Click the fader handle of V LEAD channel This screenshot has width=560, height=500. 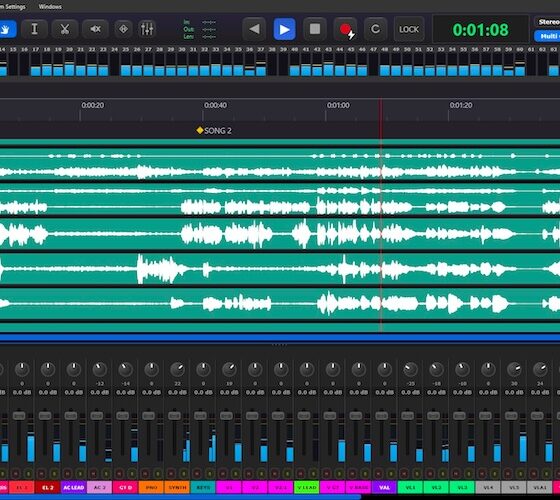[304, 416]
